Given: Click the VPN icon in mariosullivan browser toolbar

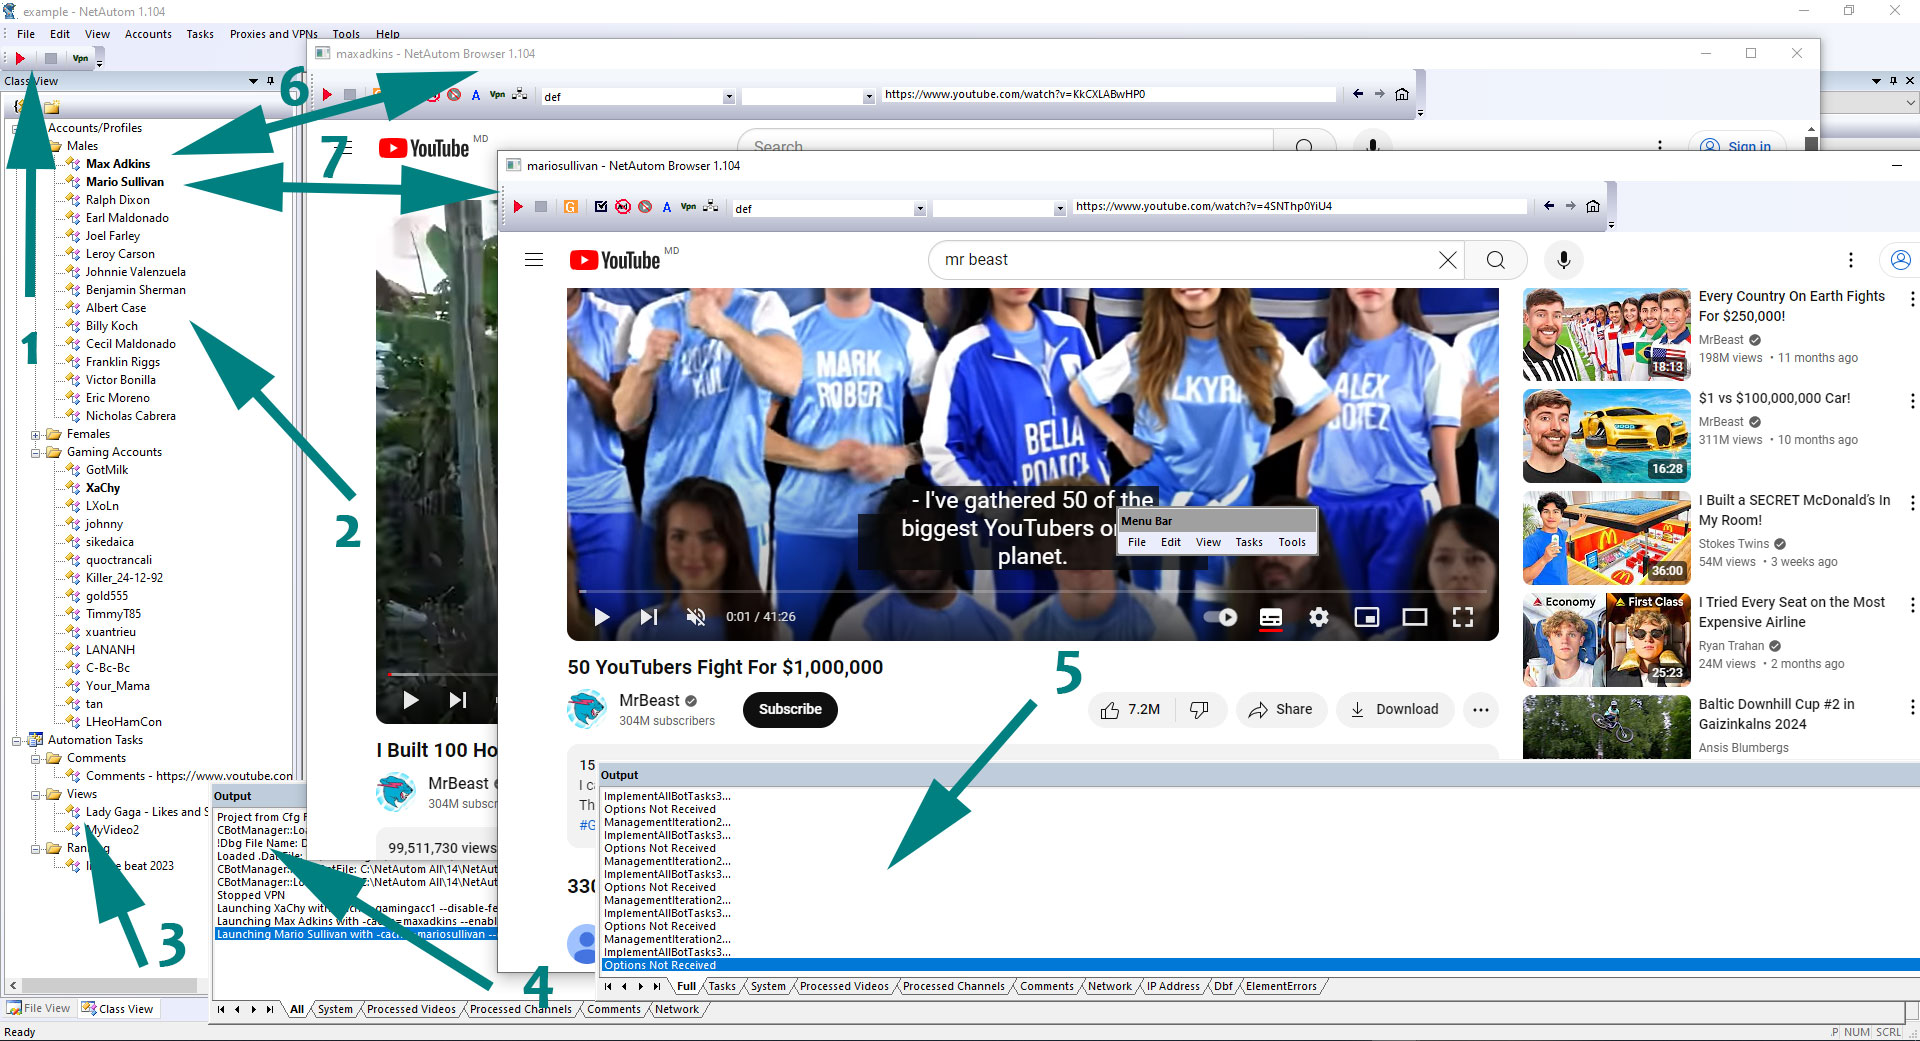Looking at the screenshot, I should tap(688, 207).
